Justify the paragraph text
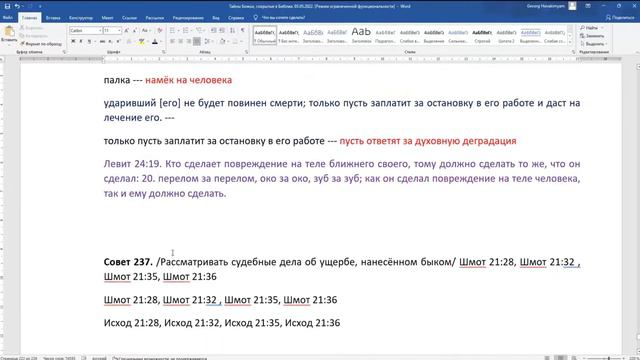The width and height of the screenshot is (640, 360). click(197, 41)
